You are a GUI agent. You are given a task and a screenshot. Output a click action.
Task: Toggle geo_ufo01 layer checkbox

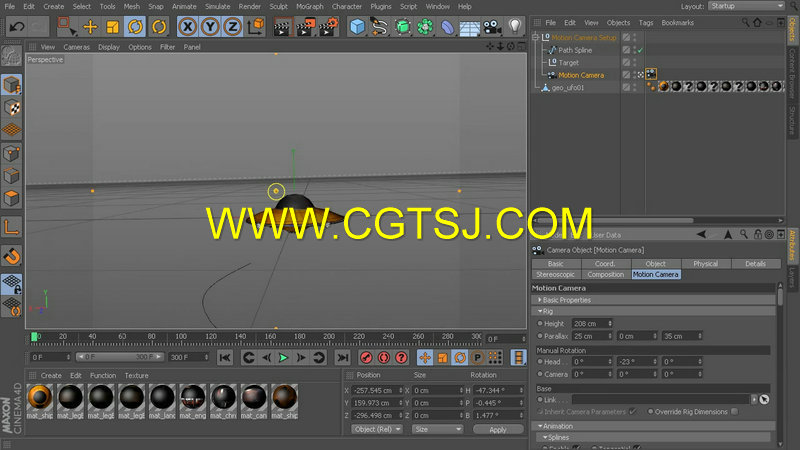point(626,87)
